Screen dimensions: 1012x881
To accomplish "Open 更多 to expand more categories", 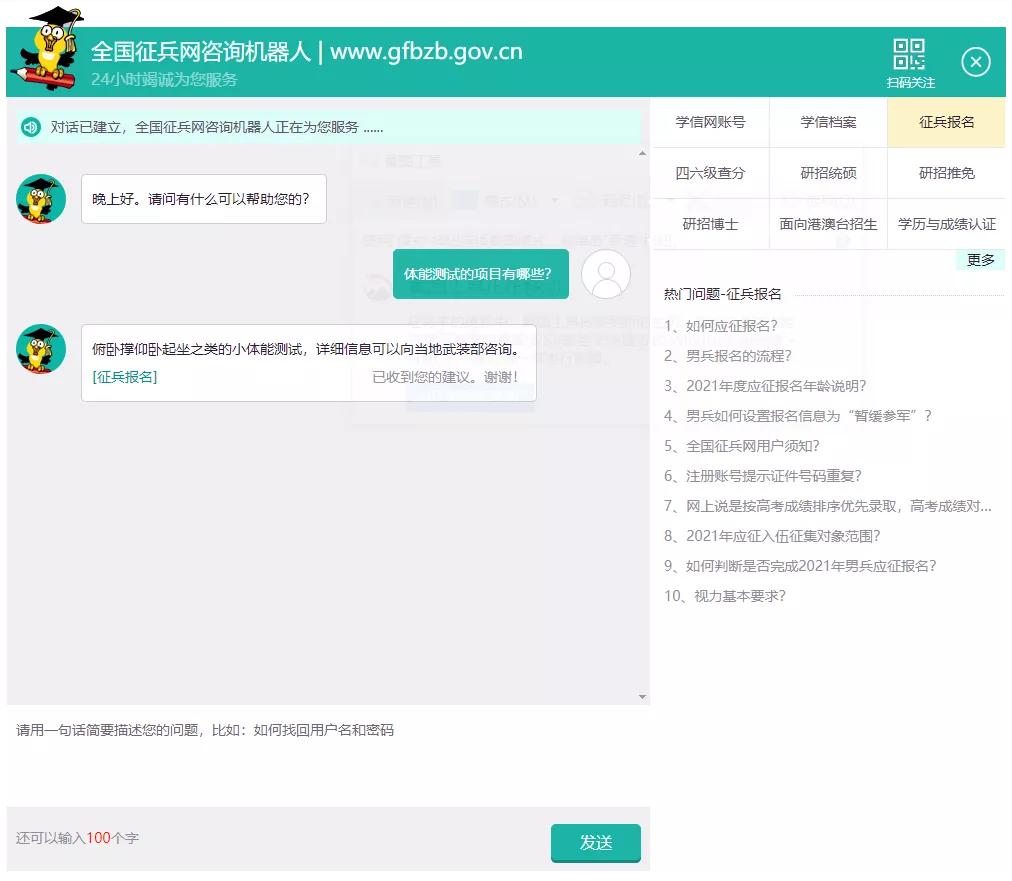I will [x=980, y=259].
